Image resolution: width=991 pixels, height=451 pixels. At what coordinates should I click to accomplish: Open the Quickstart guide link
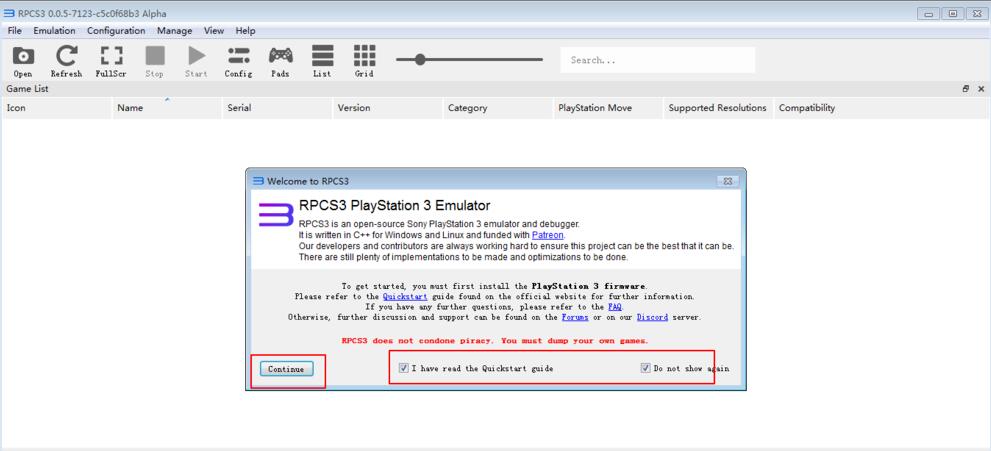(405, 296)
